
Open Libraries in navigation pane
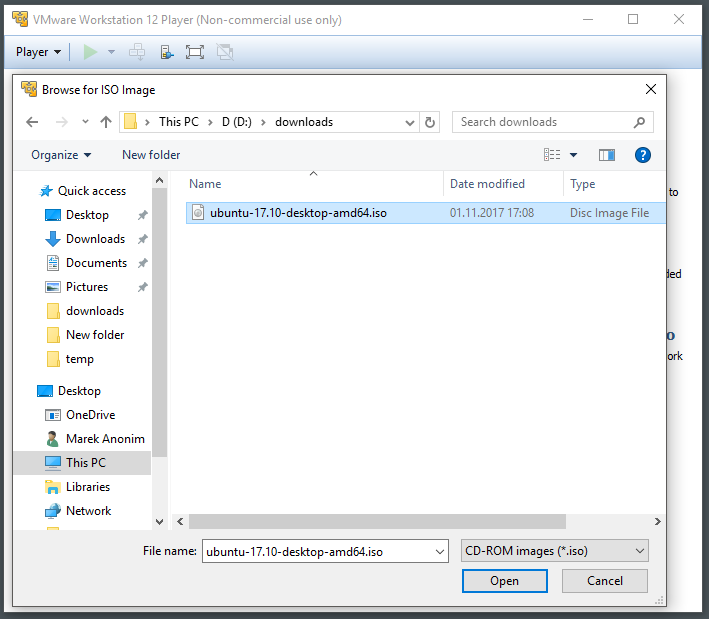click(x=88, y=487)
